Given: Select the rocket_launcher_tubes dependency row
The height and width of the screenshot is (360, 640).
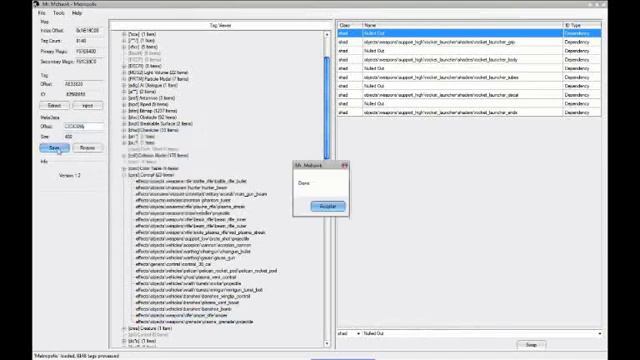Looking at the screenshot, I should point(469,78).
